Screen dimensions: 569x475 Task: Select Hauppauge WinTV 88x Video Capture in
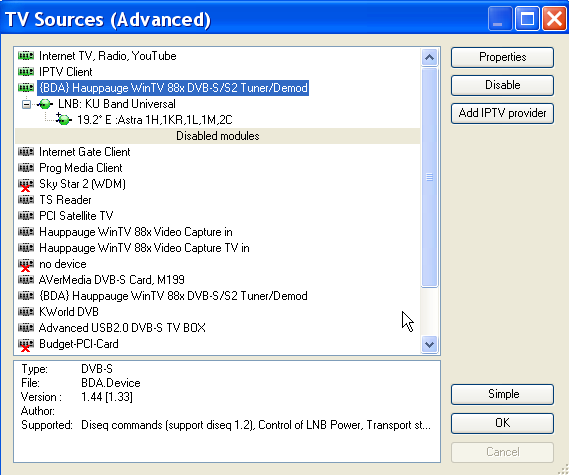(x=136, y=232)
